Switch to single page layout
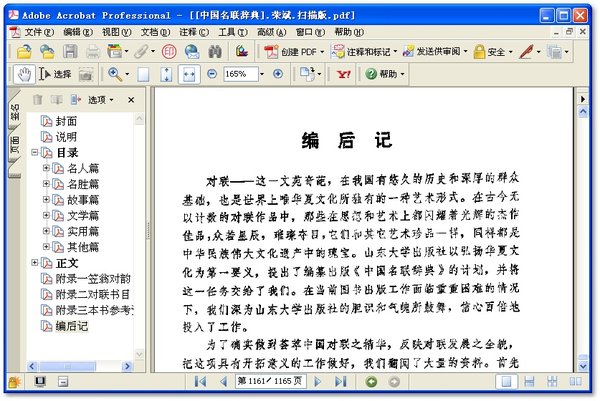This screenshot has width=600, height=401. tap(506, 381)
